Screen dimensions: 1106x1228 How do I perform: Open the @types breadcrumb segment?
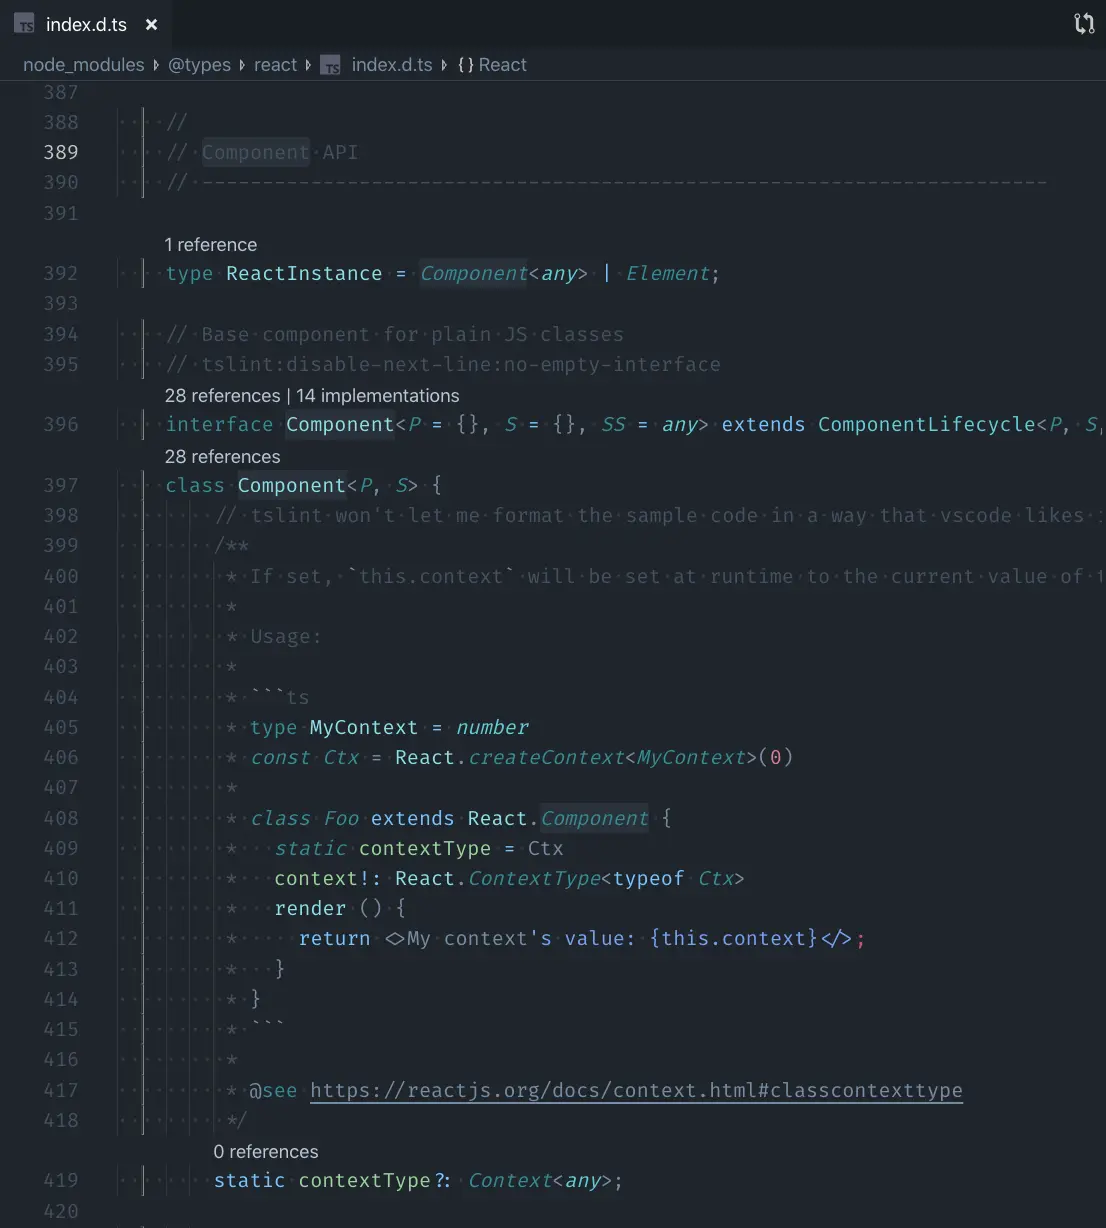click(199, 65)
